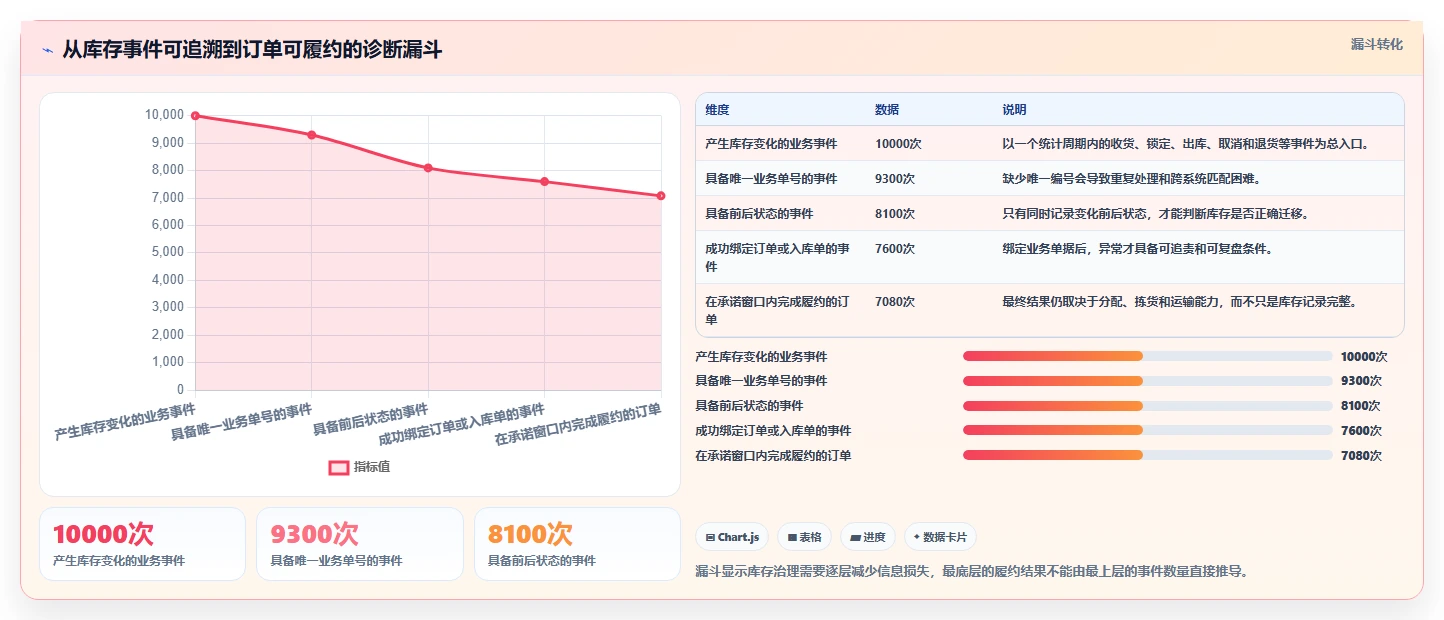
Task: Click the x-axis label 产生库存变化的业务事件
Action: pyautogui.click(x=125, y=422)
